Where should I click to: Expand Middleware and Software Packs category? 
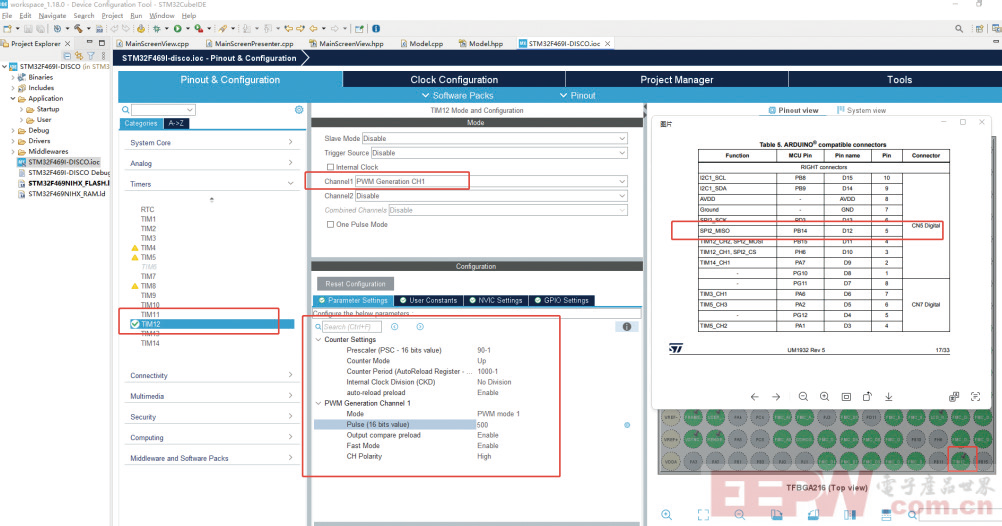211,458
